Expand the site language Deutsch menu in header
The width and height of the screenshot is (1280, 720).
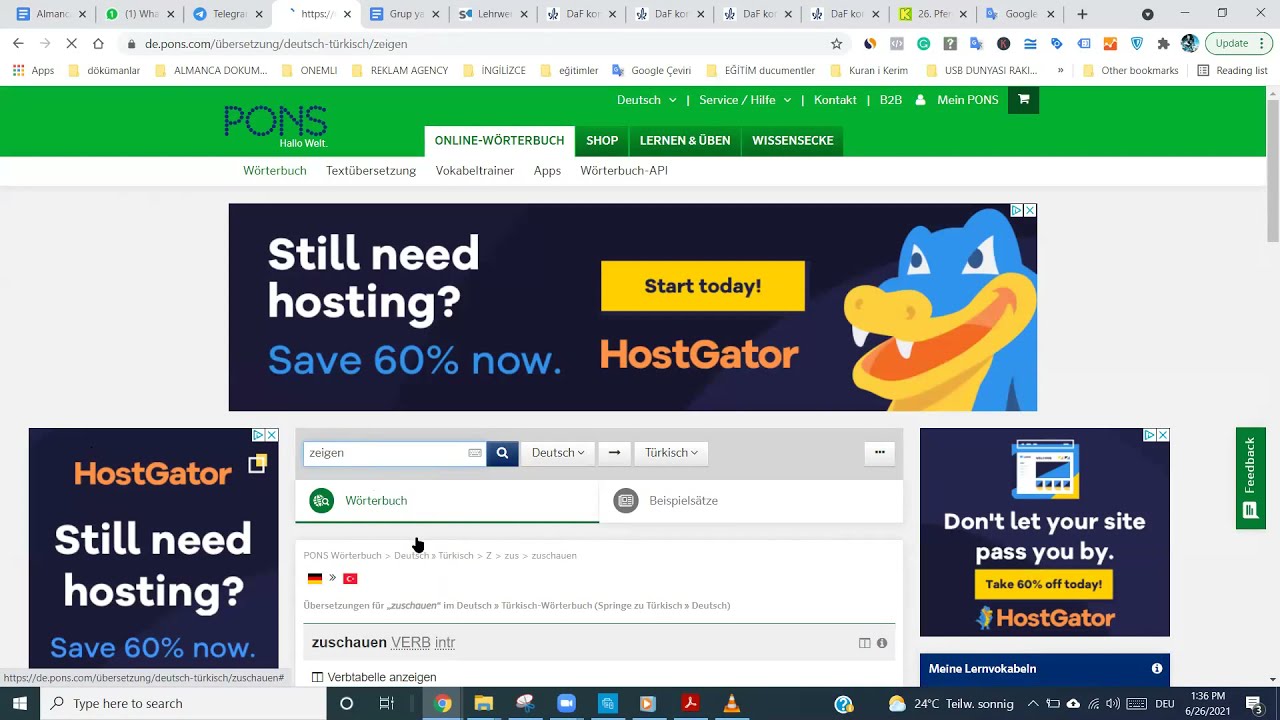(646, 100)
